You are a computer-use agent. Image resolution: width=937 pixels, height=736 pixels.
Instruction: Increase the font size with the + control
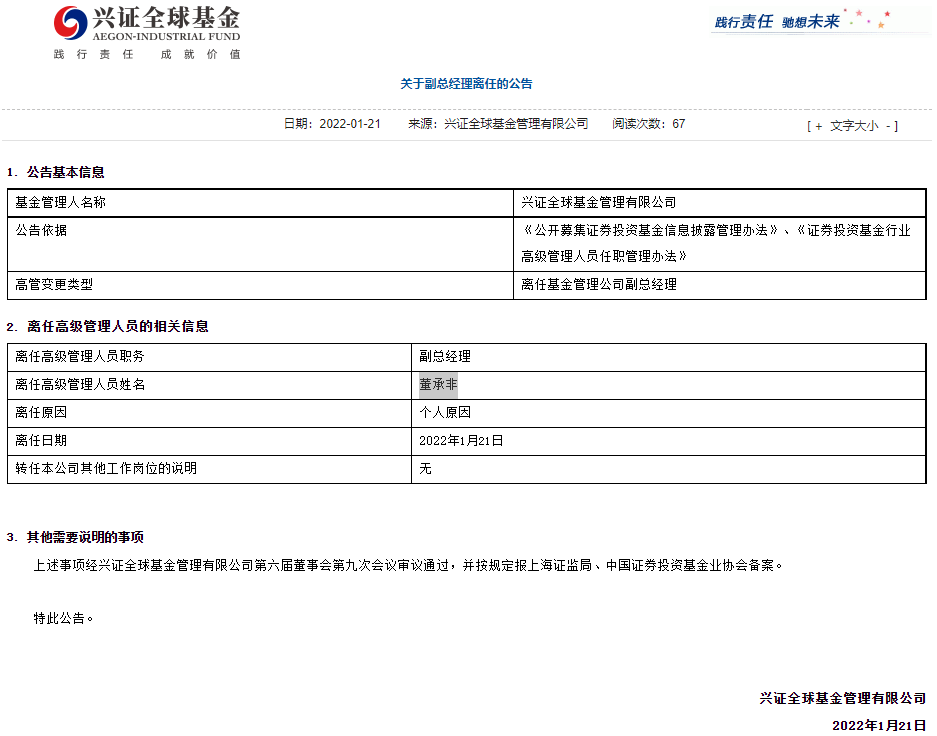pyautogui.click(x=819, y=126)
